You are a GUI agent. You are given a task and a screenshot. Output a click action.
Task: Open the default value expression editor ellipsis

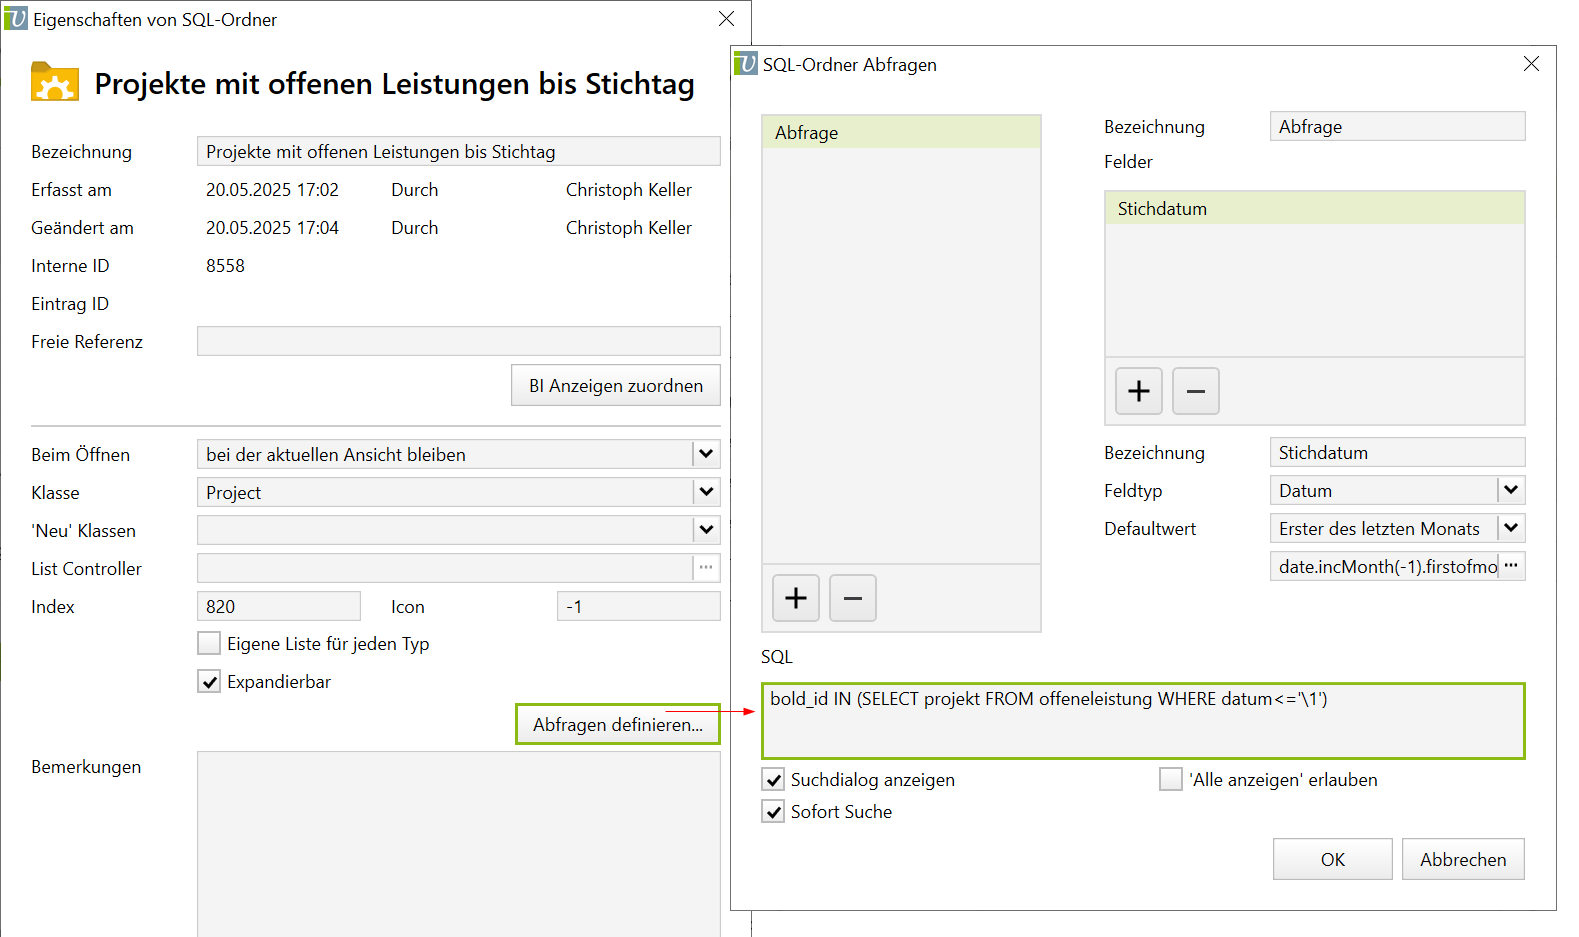click(x=1511, y=566)
